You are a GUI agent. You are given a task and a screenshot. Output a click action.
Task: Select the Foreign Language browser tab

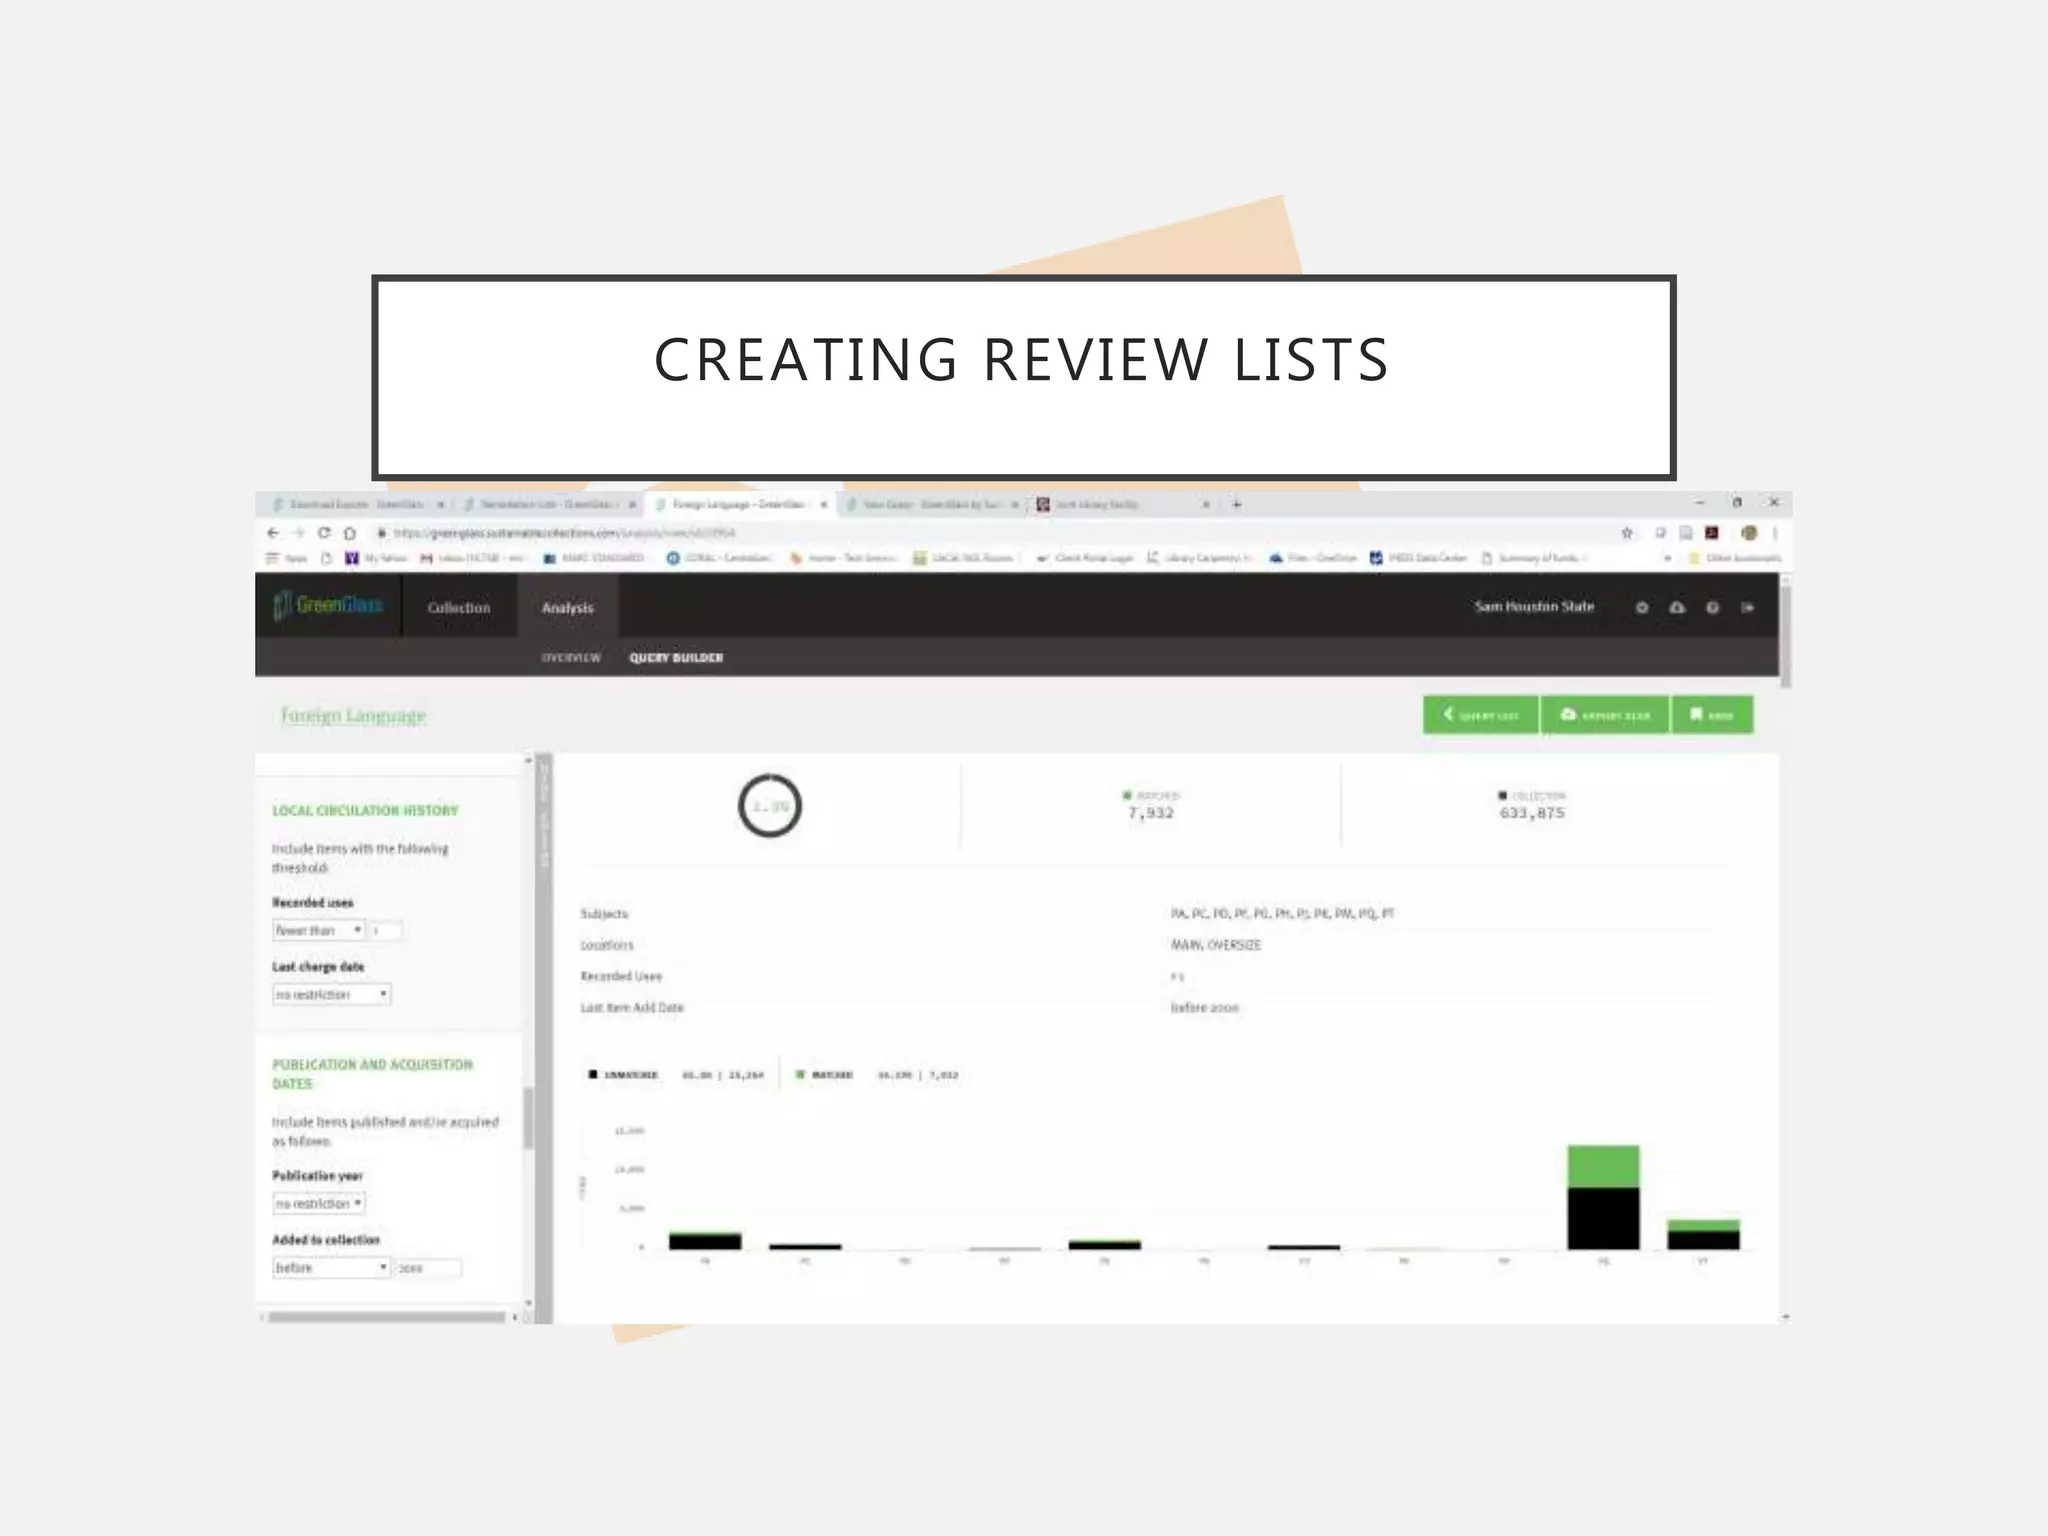[x=738, y=504]
